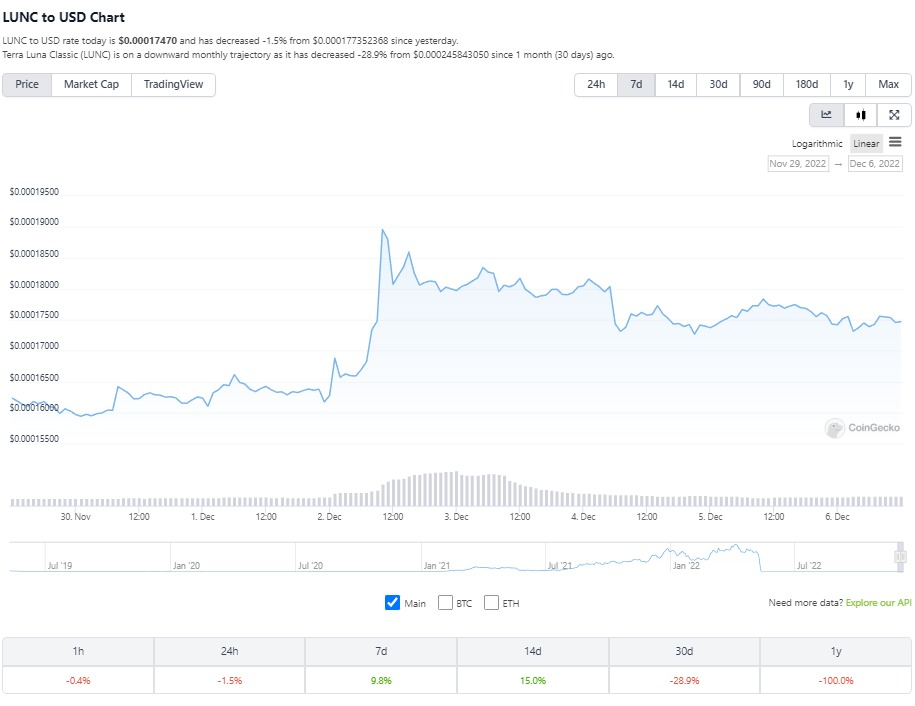Enable the BTC comparison checkbox
This screenshot has height=706, width=915.
[445, 602]
